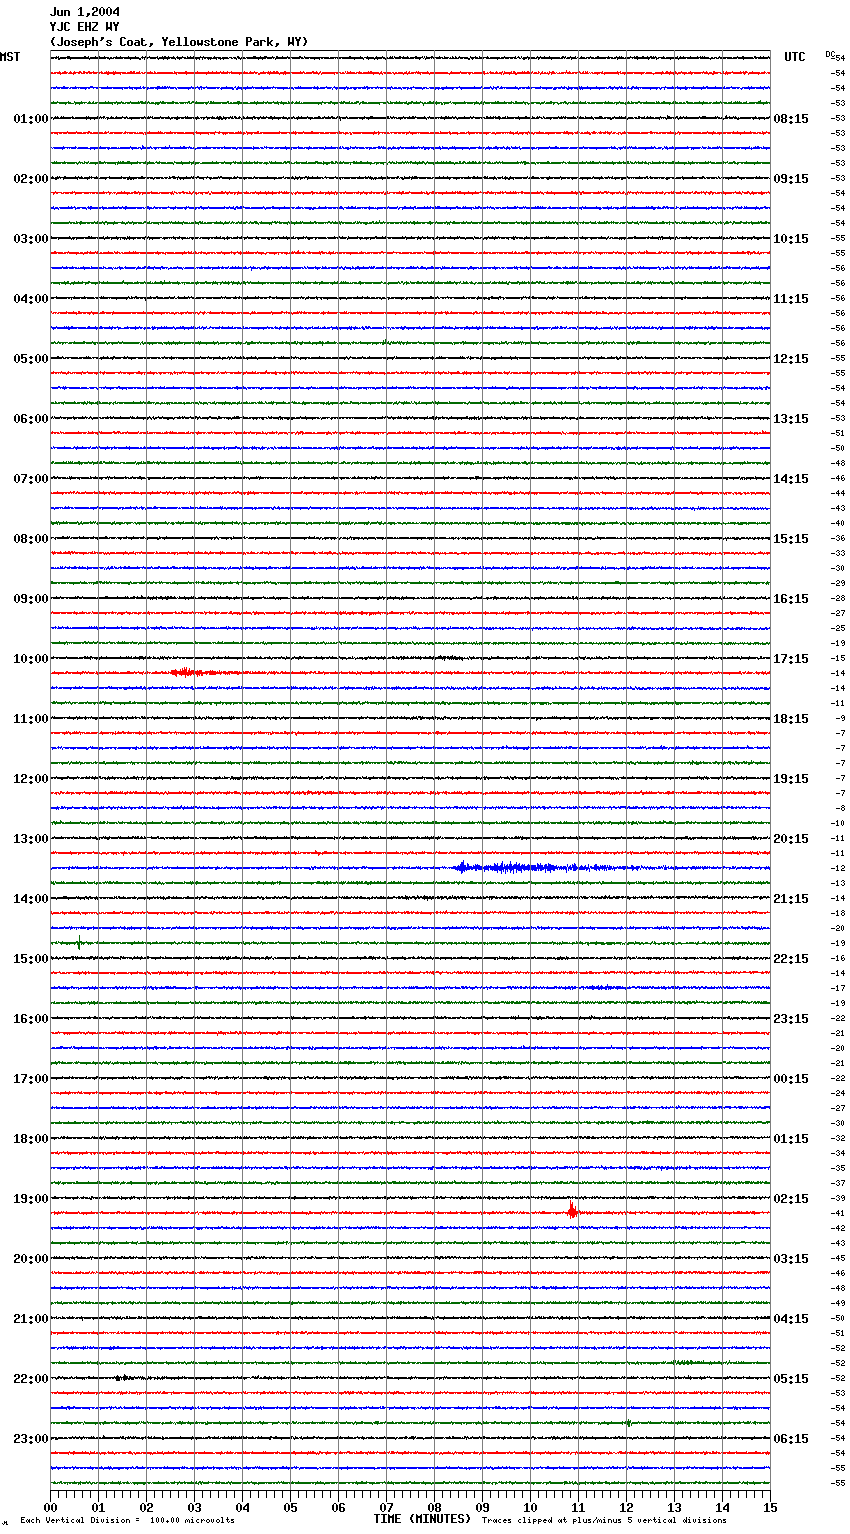The image size is (850, 1534).
Task: Click the "09:15" UTC row label
Action: 791,179
